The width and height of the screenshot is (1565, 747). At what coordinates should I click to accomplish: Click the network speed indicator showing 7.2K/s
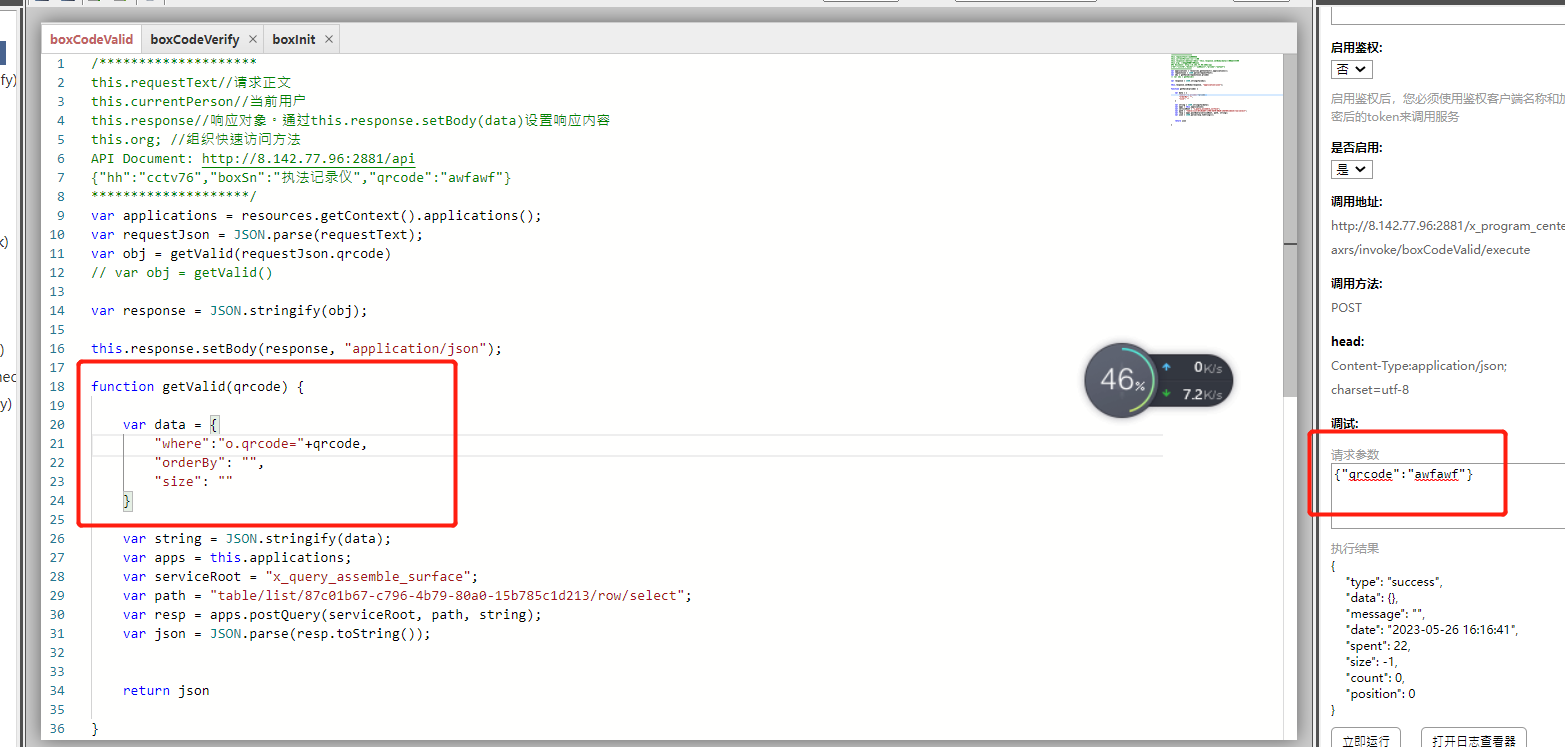tap(1196, 394)
